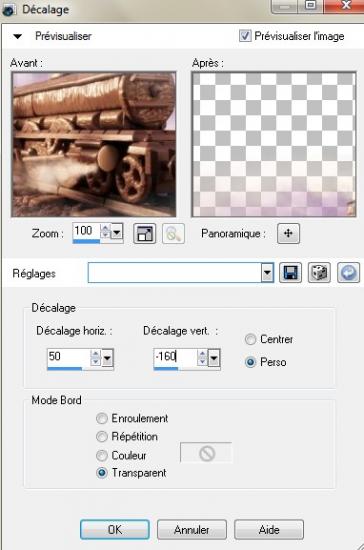Click the disabled color picker box

206,453
